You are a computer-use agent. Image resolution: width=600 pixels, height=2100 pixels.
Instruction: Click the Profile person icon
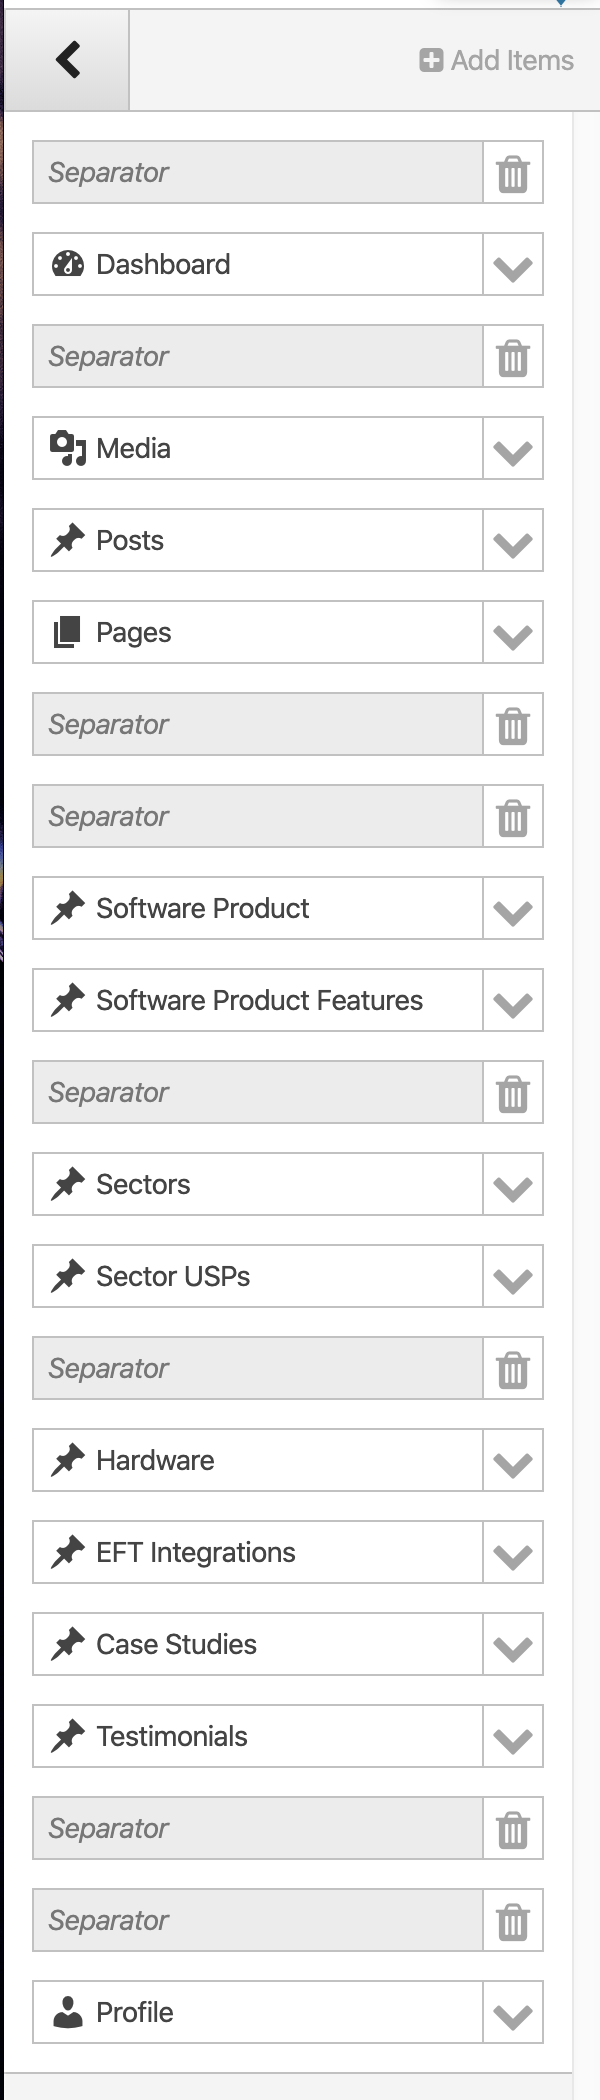tap(67, 2012)
